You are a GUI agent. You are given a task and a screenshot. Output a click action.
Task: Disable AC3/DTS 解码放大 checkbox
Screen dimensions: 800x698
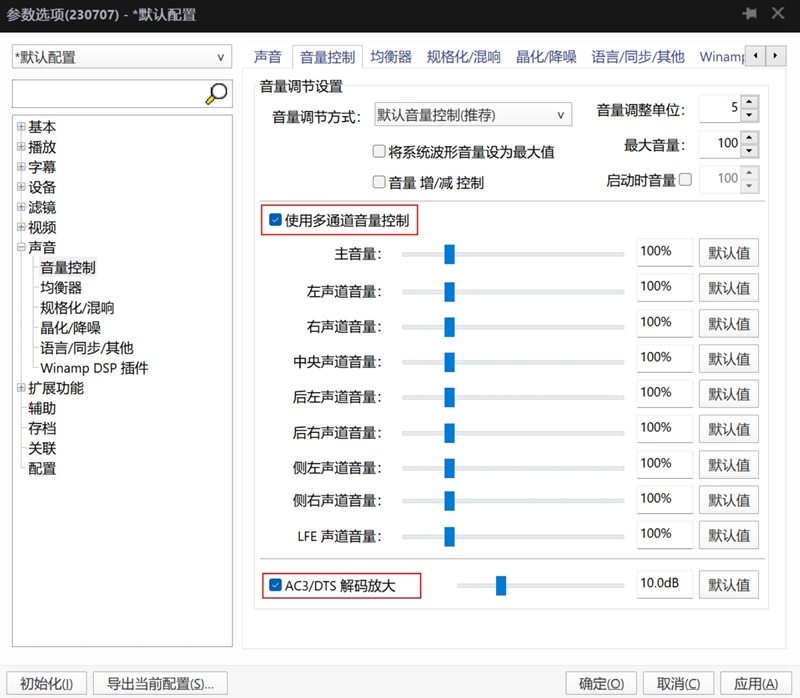[276, 585]
